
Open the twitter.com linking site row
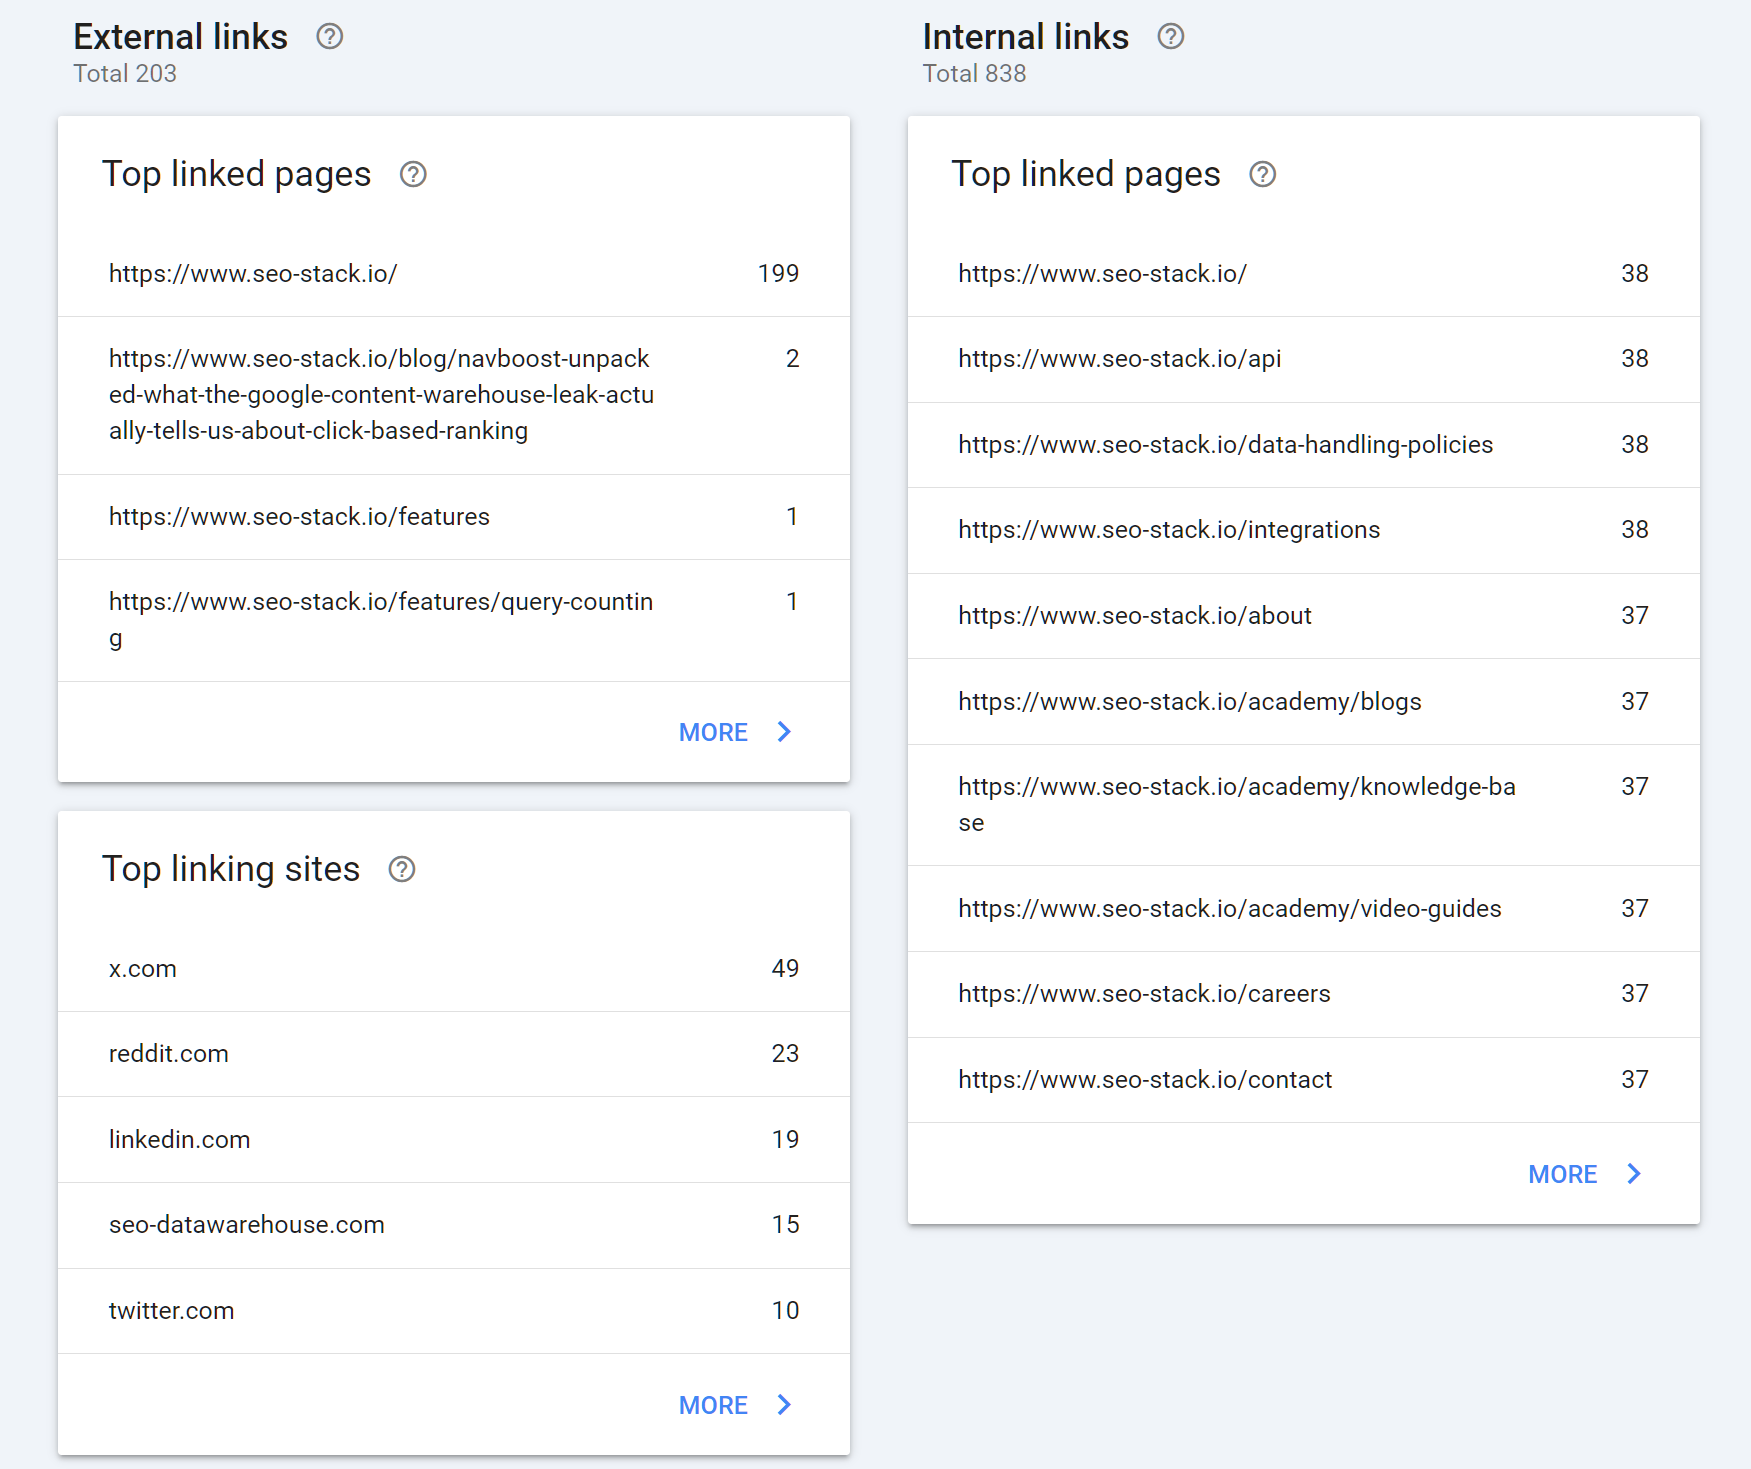click(453, 1311)
